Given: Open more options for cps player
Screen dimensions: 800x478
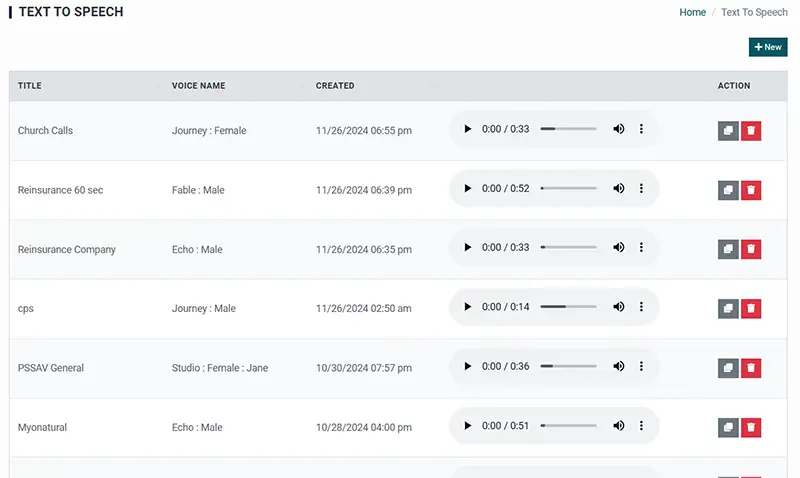Looking at the screenshot, I should 641,307.
